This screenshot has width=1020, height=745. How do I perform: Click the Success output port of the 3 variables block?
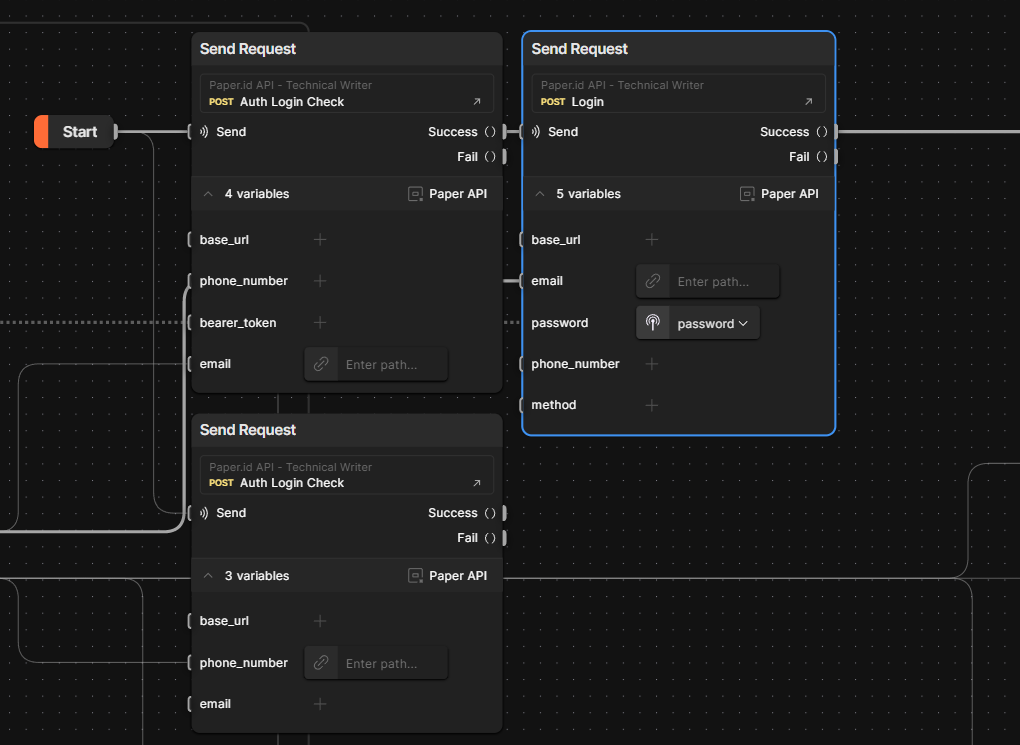coord(504,513)
